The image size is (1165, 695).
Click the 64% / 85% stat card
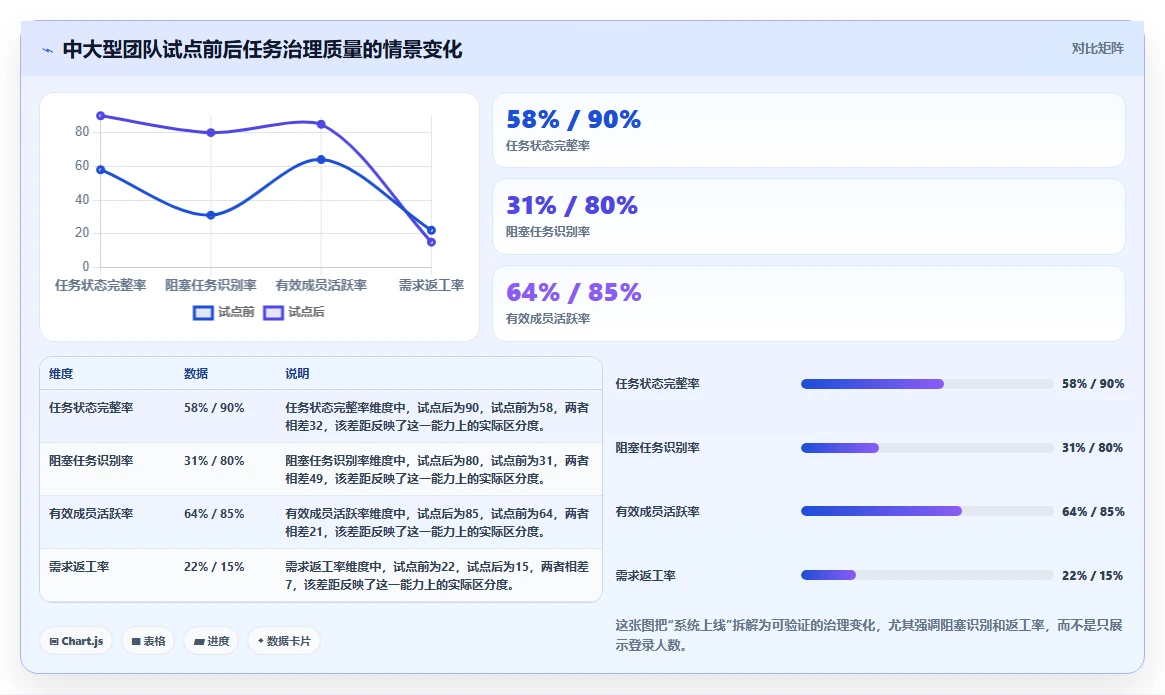click(808, 303)
